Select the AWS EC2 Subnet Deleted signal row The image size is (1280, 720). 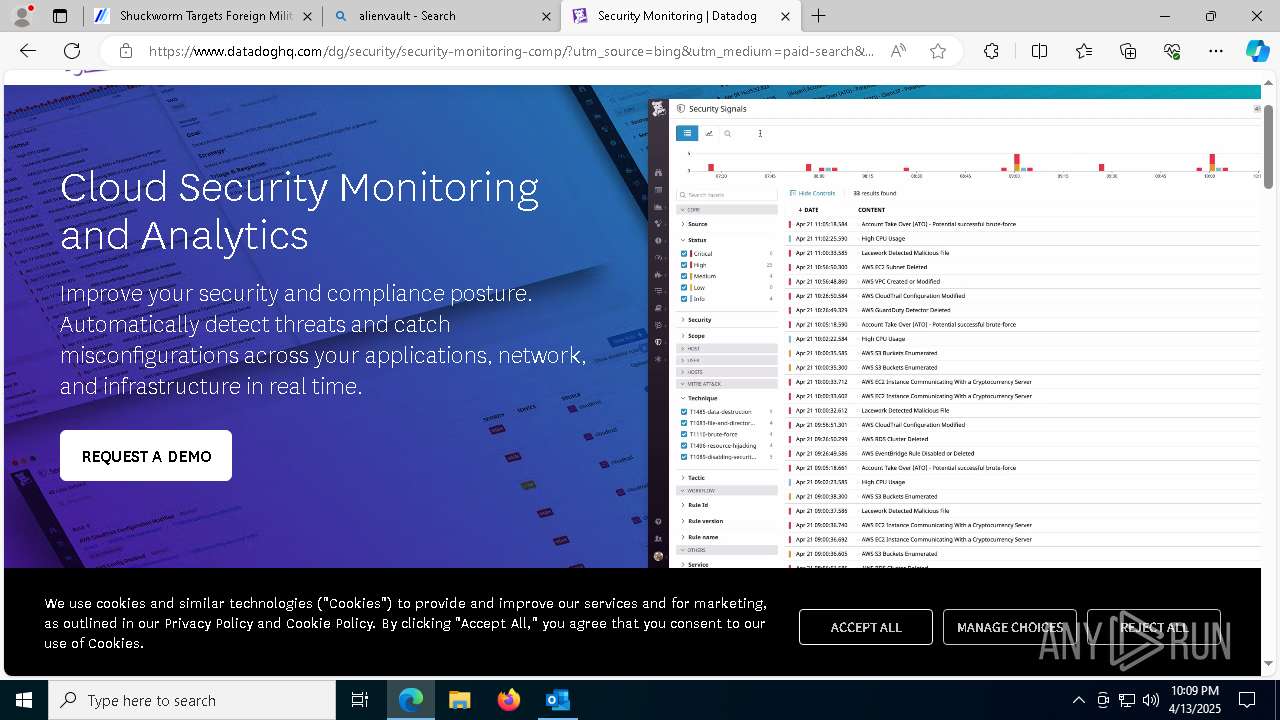(1024, 267)
